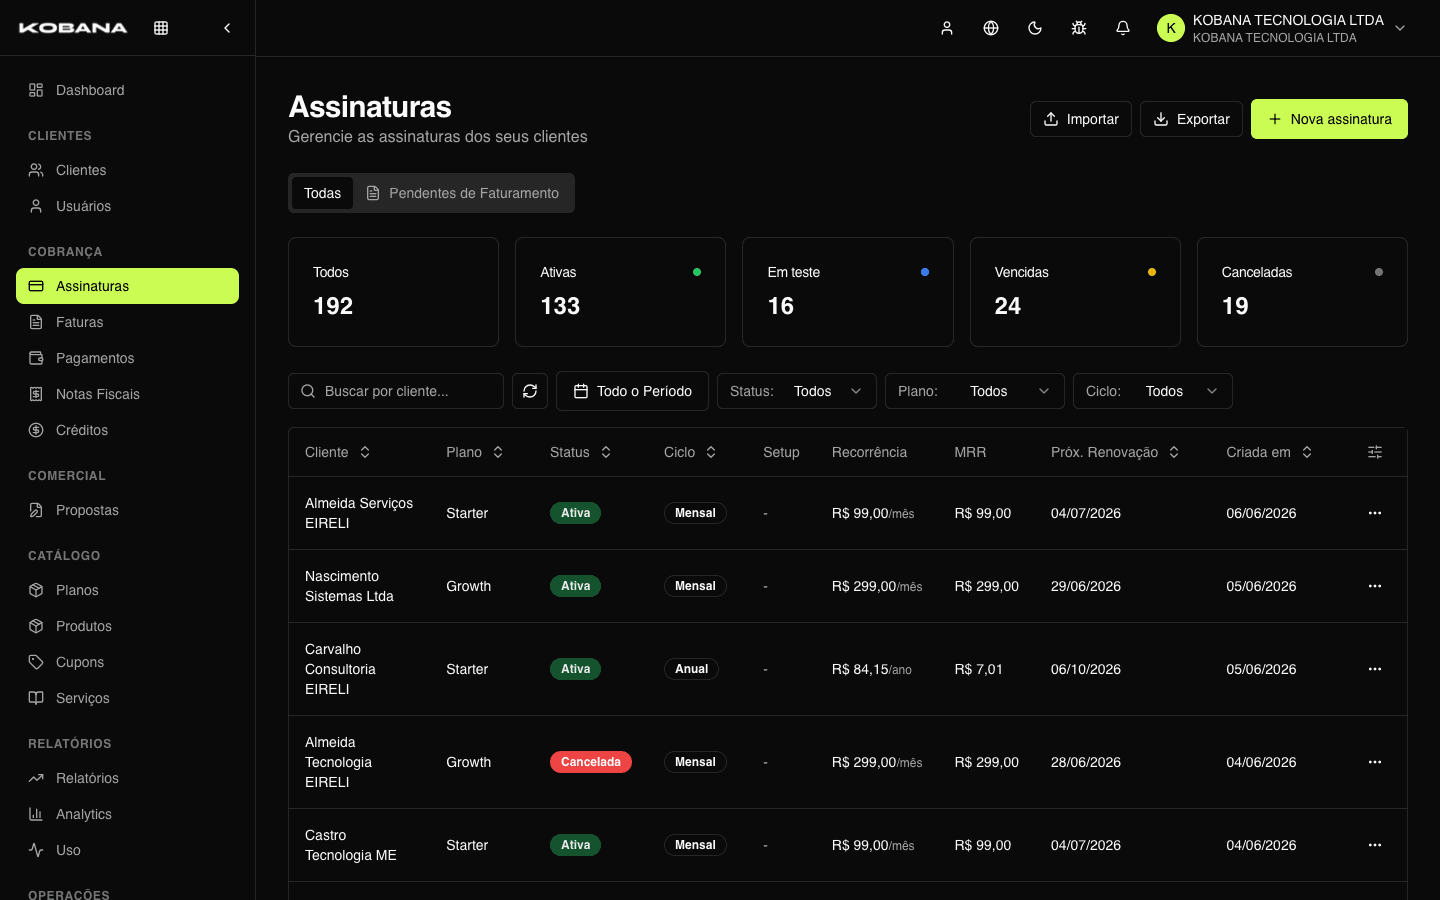The height and width of the screenshot is (900, 1440).
Task: Sort by Ciclo column header
Action: pyautogui.click(x=691, y=452)
